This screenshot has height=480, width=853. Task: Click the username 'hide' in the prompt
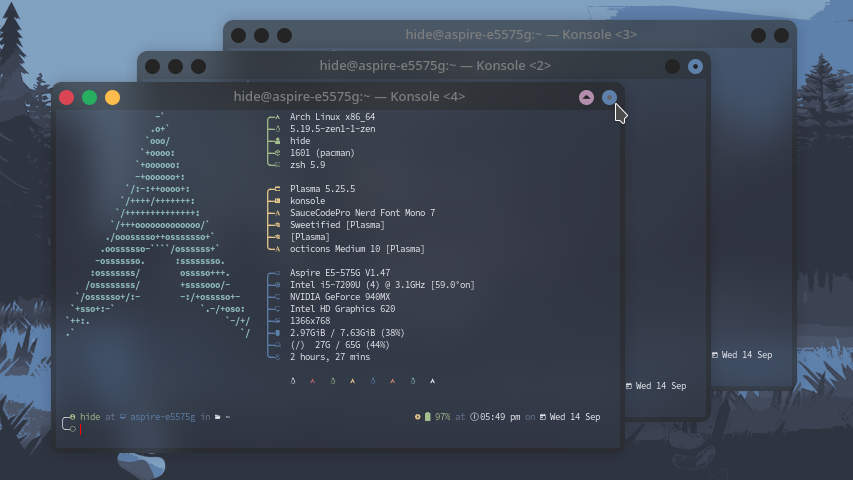(x=90, y=417)
